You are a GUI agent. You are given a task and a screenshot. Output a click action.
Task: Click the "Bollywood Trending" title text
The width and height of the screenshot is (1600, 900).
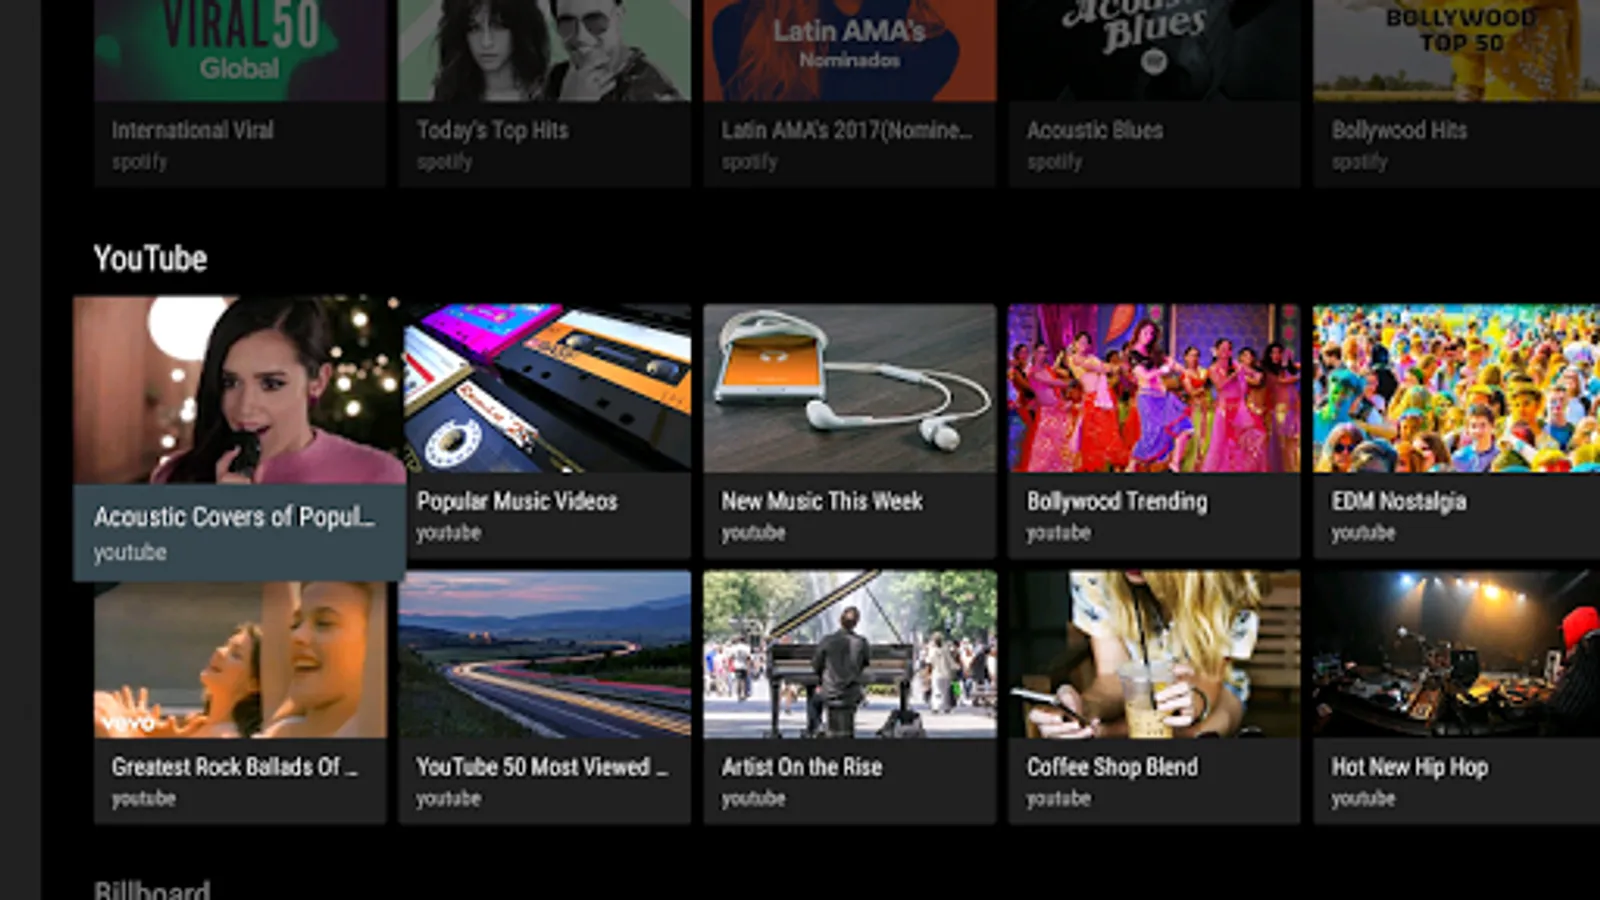[1117, 501]
